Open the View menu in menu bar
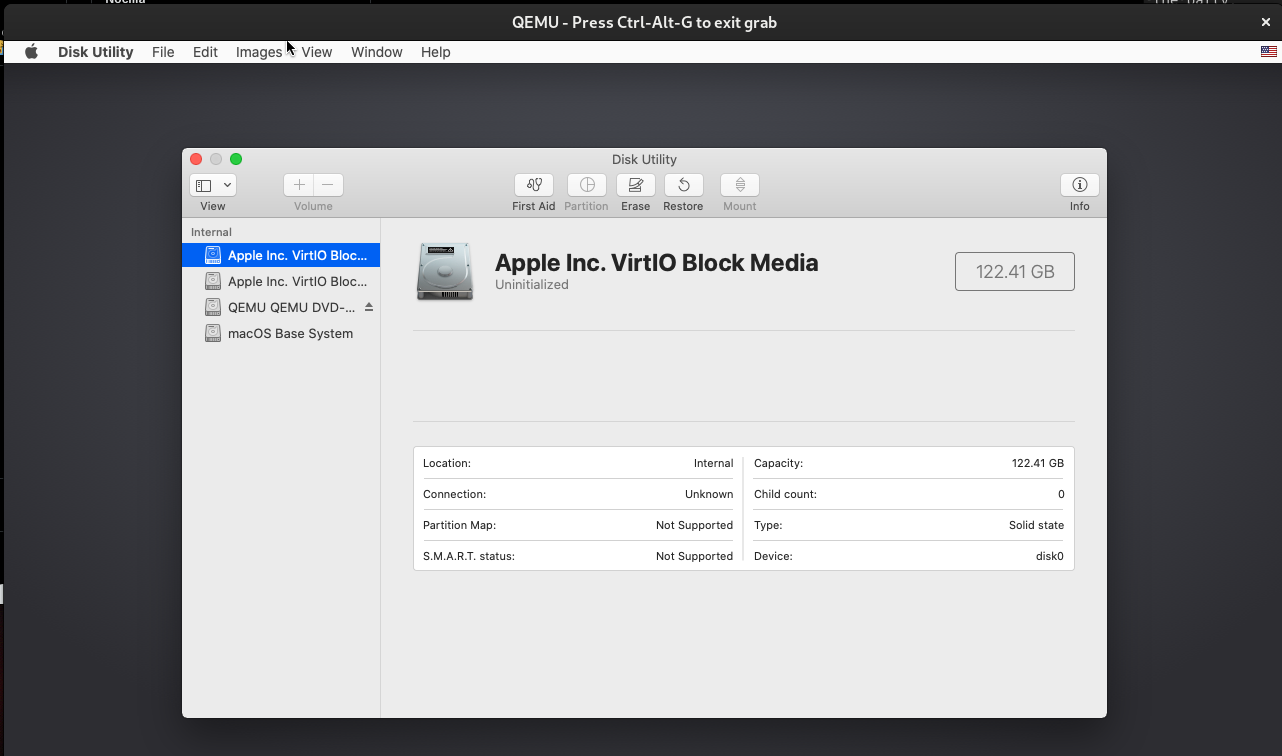Screen dimensions: 1282x756 [317, 52]
